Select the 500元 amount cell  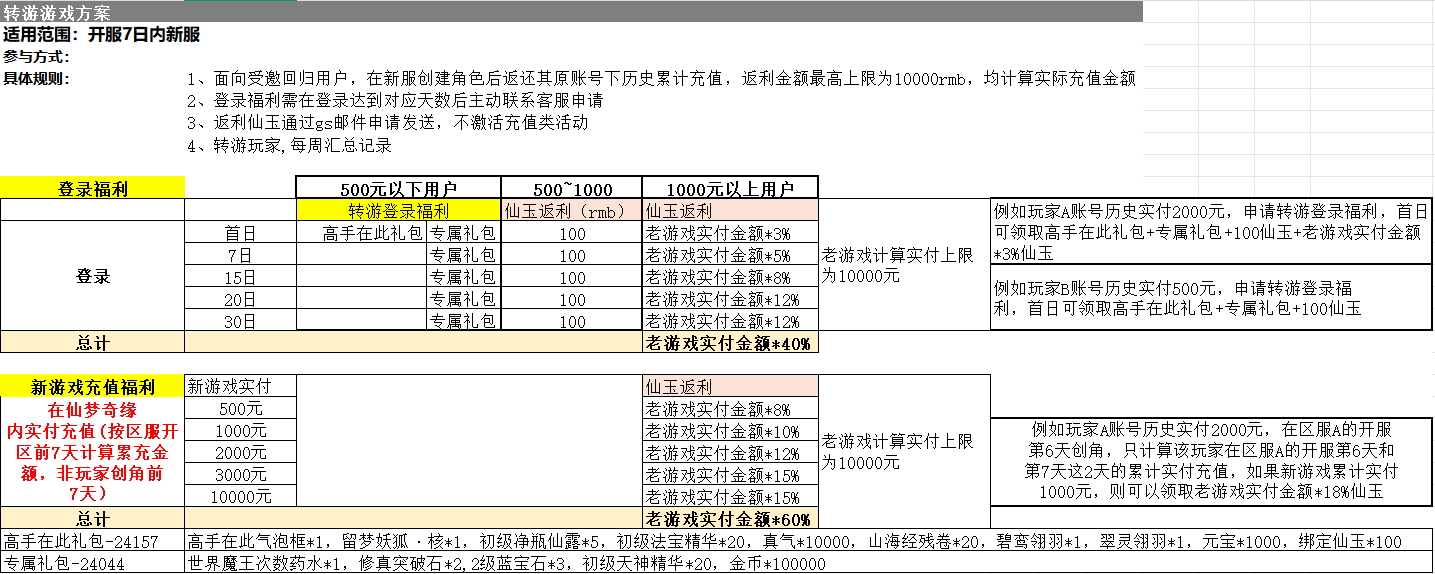pyautogui.click(x=241, y=409)
